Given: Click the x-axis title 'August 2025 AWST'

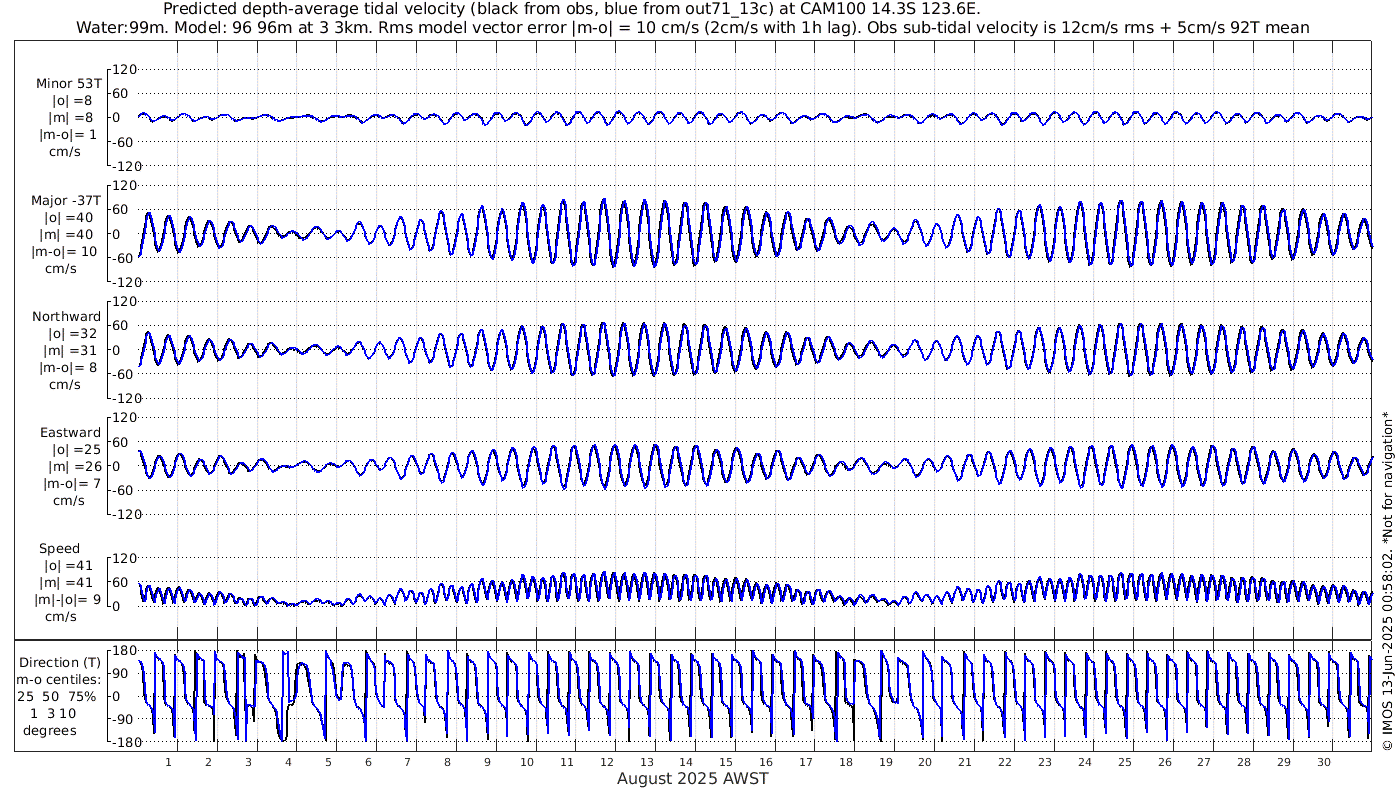Looking at the screenshot, I should (693, 778).
